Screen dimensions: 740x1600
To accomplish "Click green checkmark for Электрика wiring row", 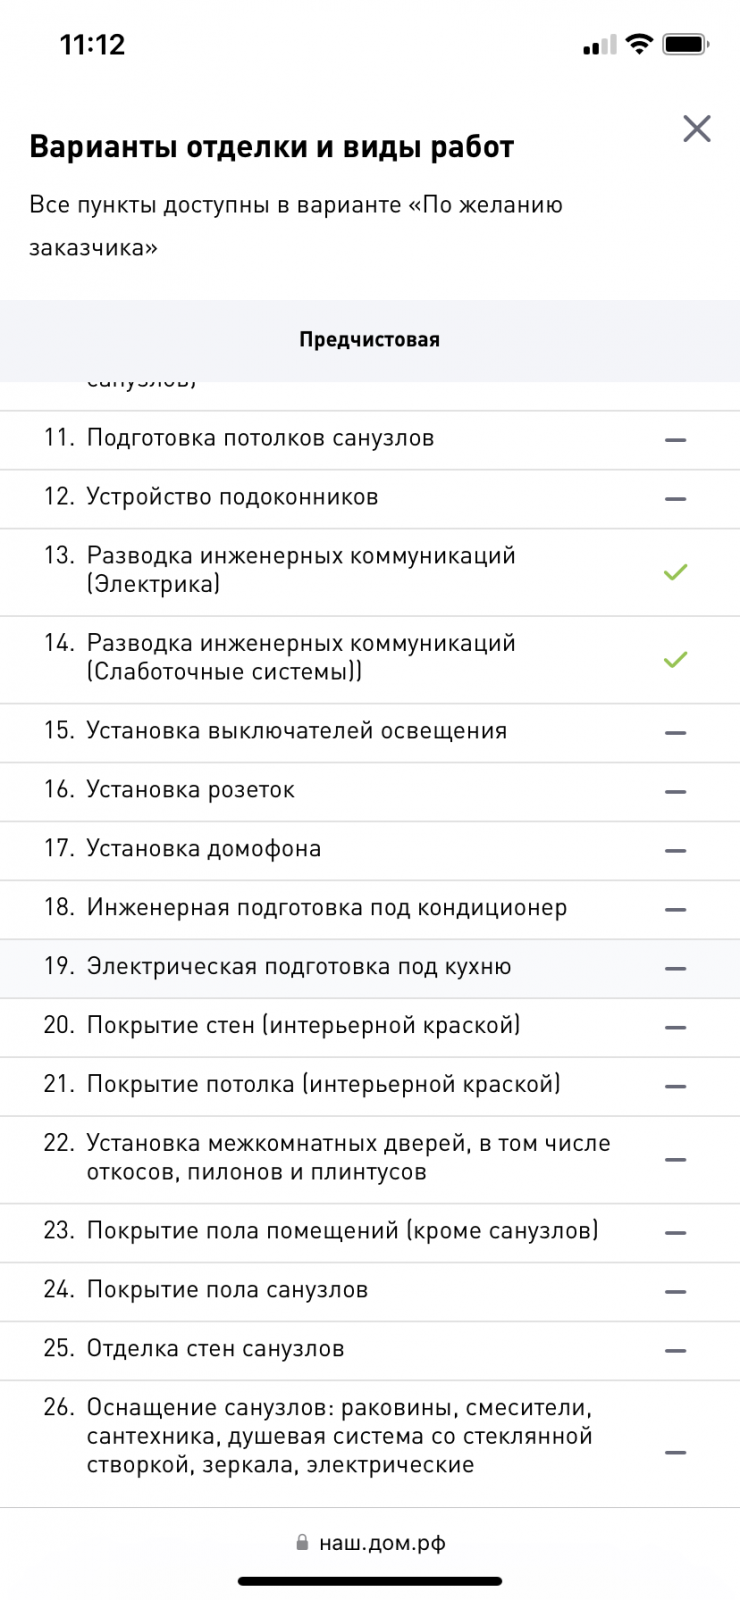I will click(x=676, y=572).
